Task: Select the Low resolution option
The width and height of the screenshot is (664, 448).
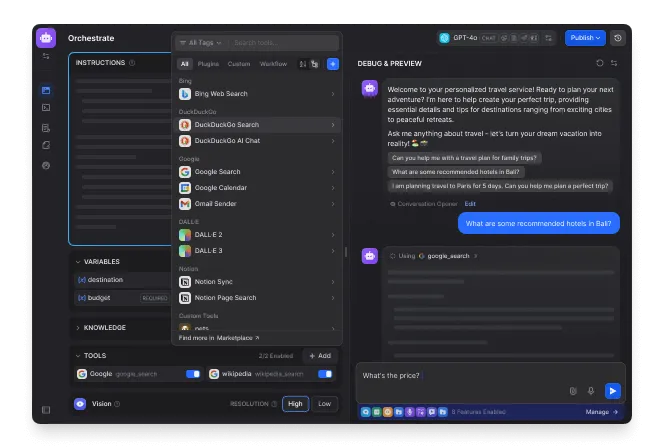Action: point(323,404)
